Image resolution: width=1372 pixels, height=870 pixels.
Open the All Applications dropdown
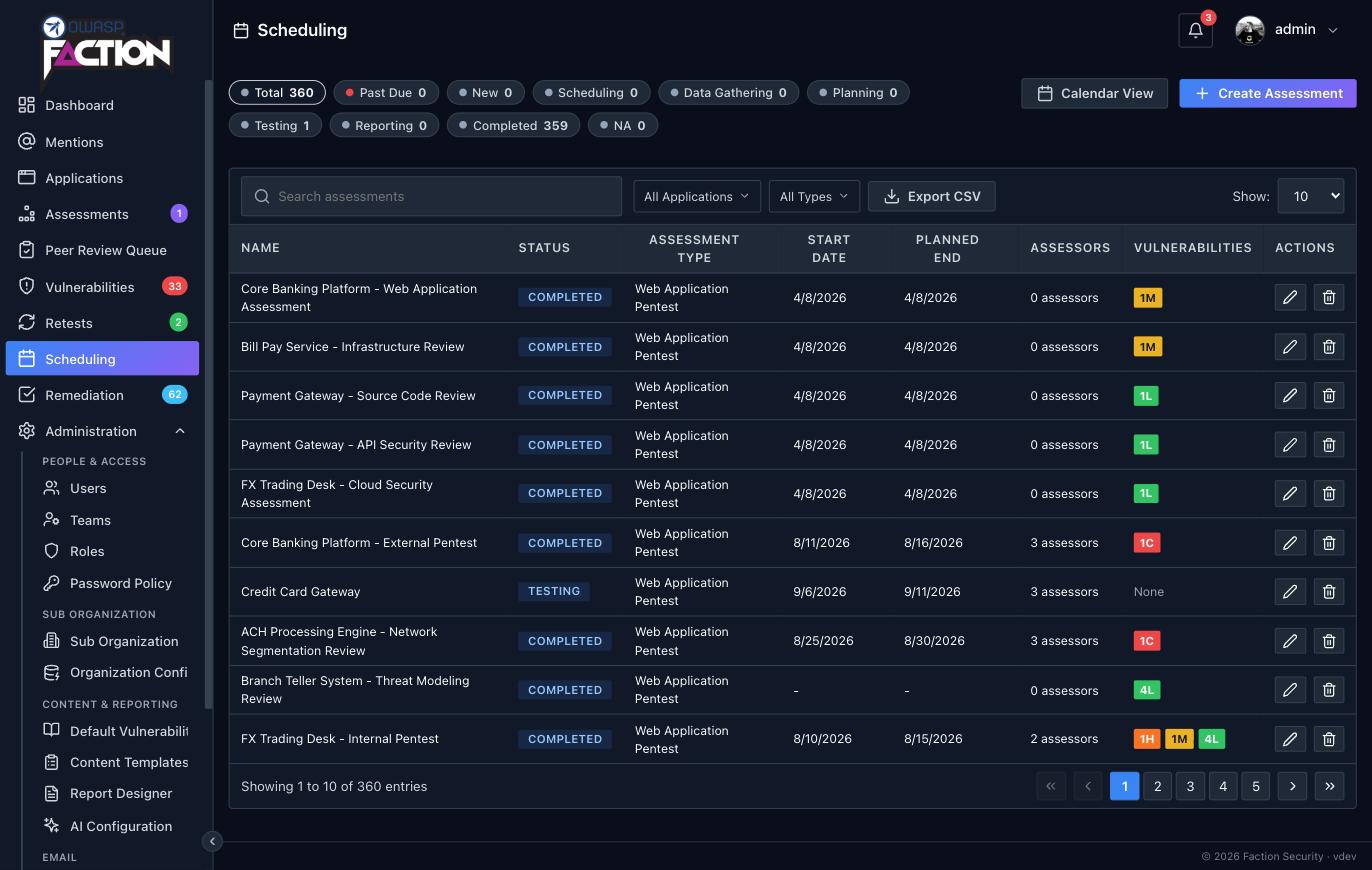(697, 197)
